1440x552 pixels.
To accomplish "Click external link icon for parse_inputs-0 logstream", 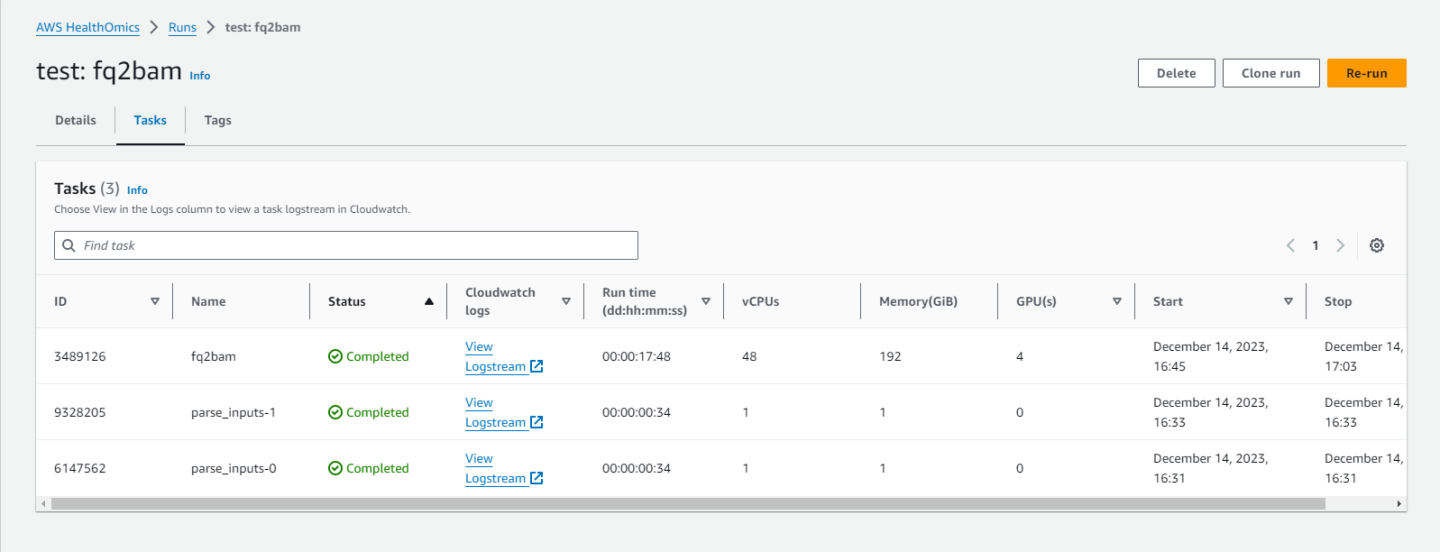I will (x=537, y=479).
